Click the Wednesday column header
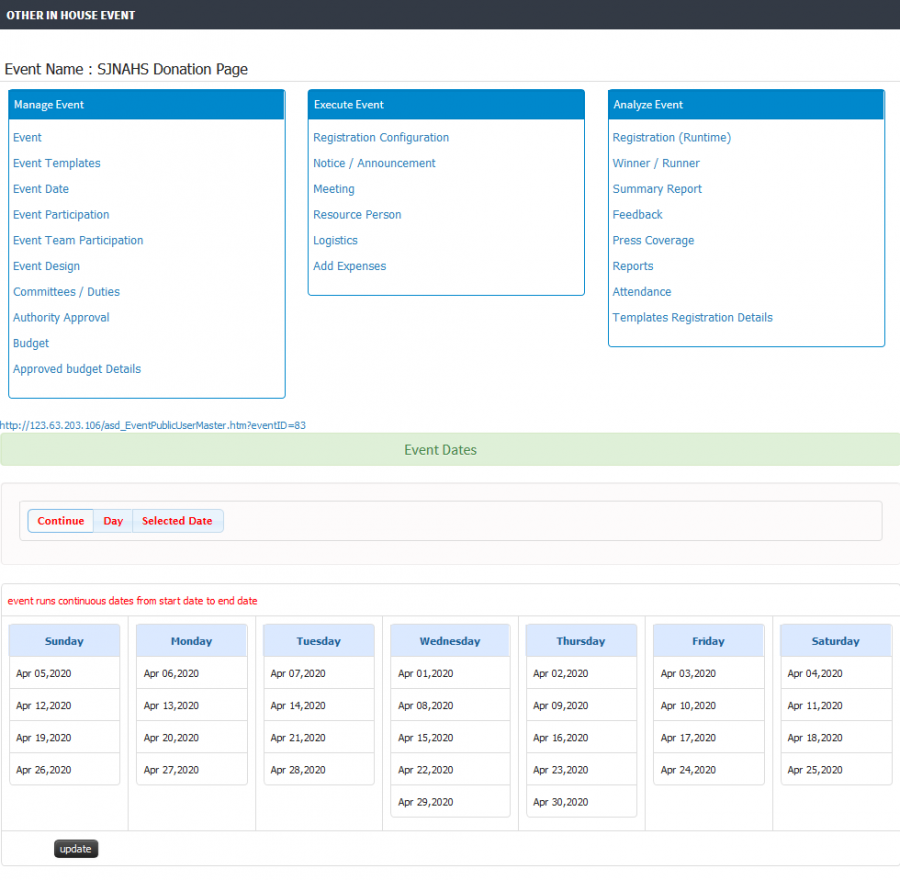 [x=450, y=641]
